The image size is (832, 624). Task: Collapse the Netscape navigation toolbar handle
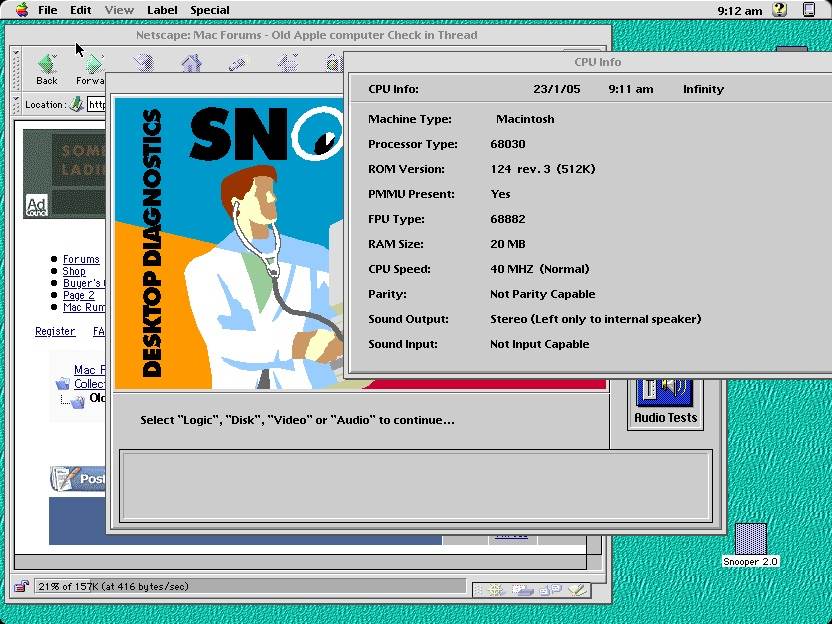(16, 71)
